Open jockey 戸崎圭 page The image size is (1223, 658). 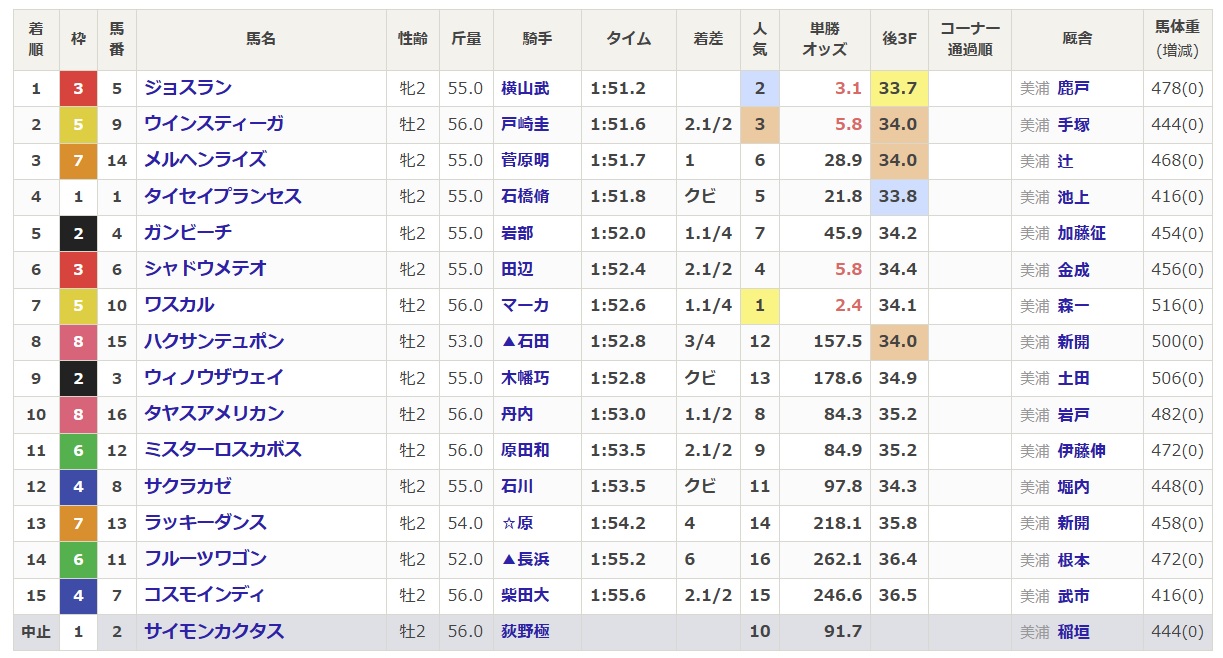coord(525,124)
